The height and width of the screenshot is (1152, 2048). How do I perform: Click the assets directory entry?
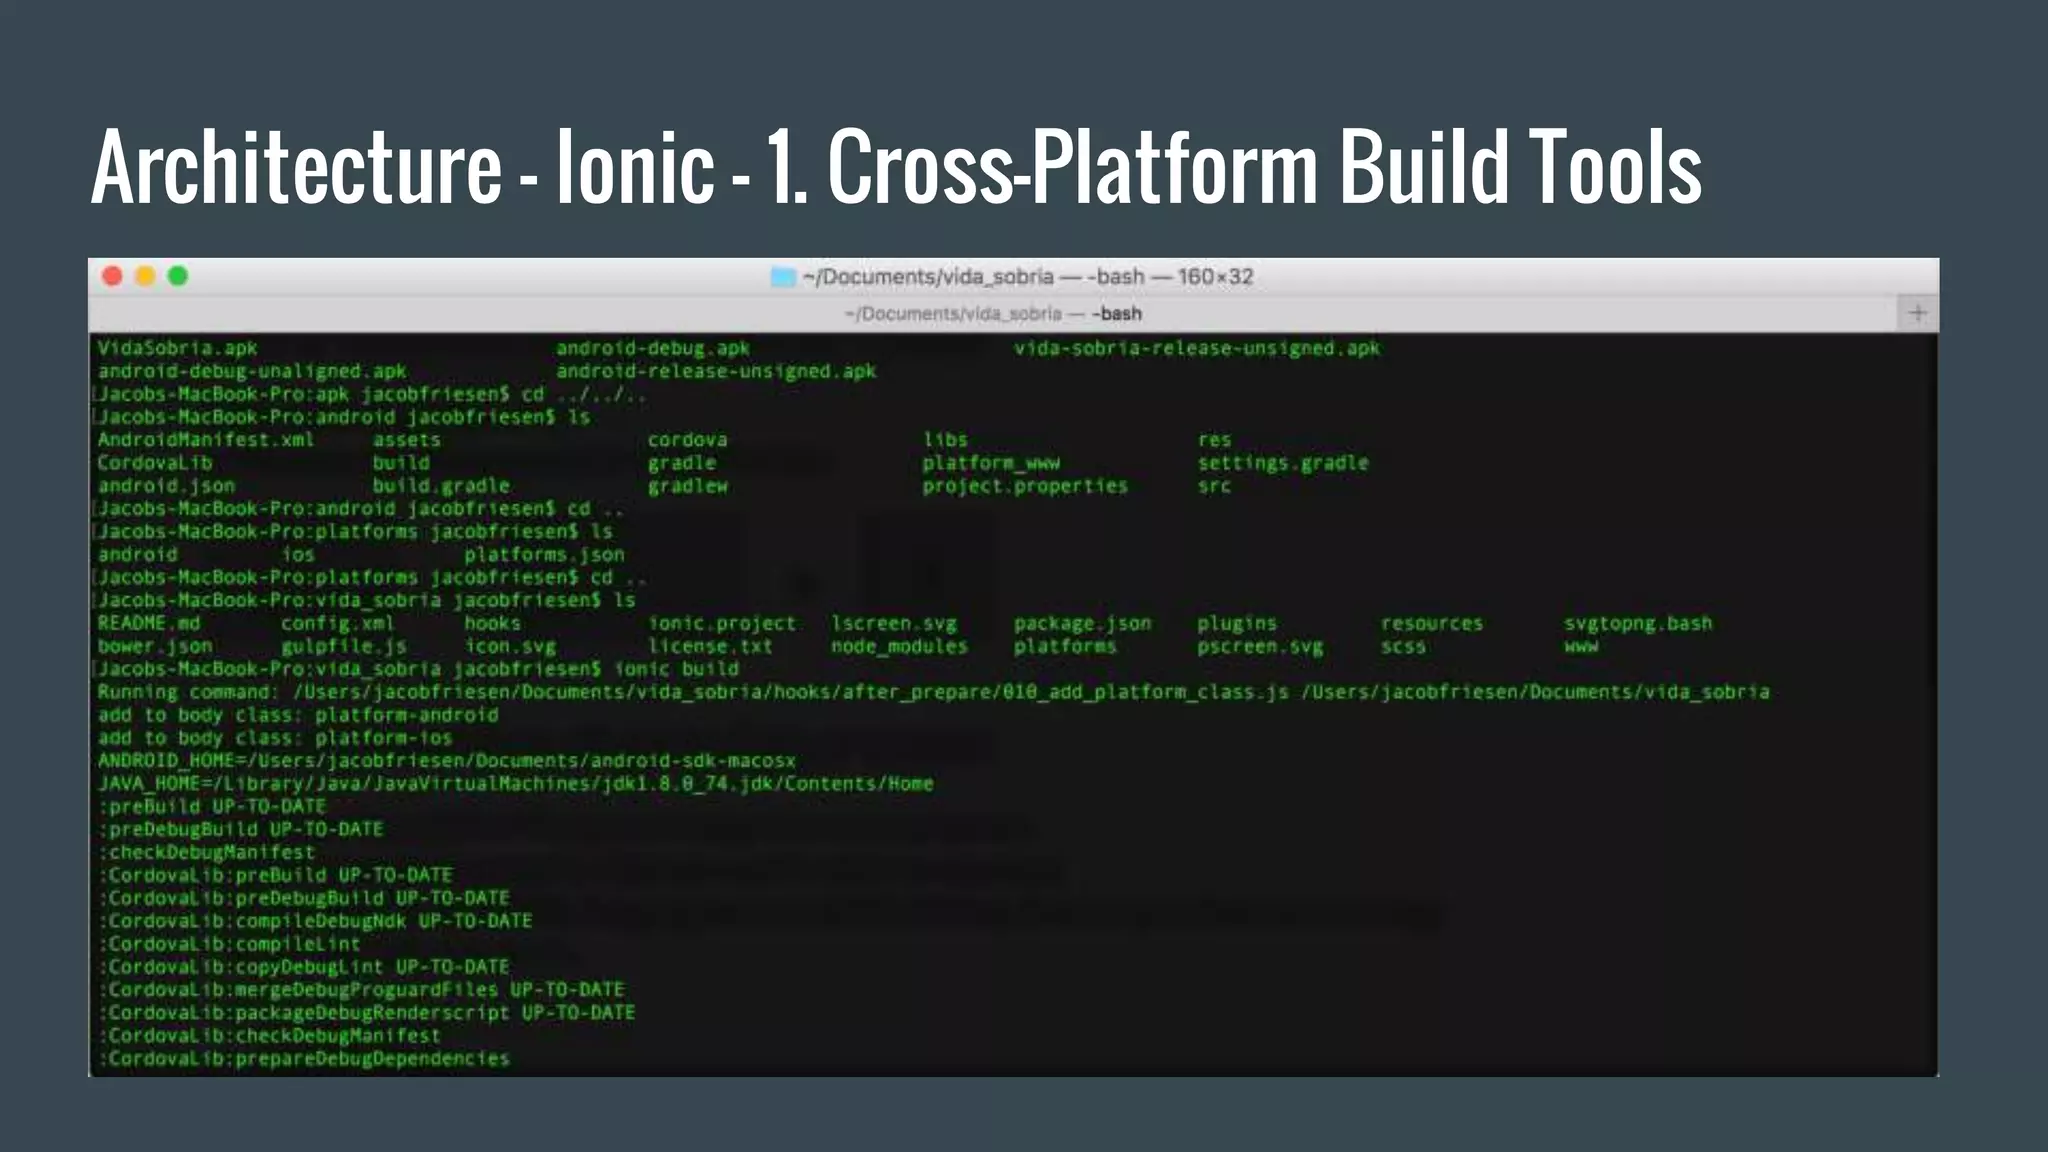(x=406, y=440)
